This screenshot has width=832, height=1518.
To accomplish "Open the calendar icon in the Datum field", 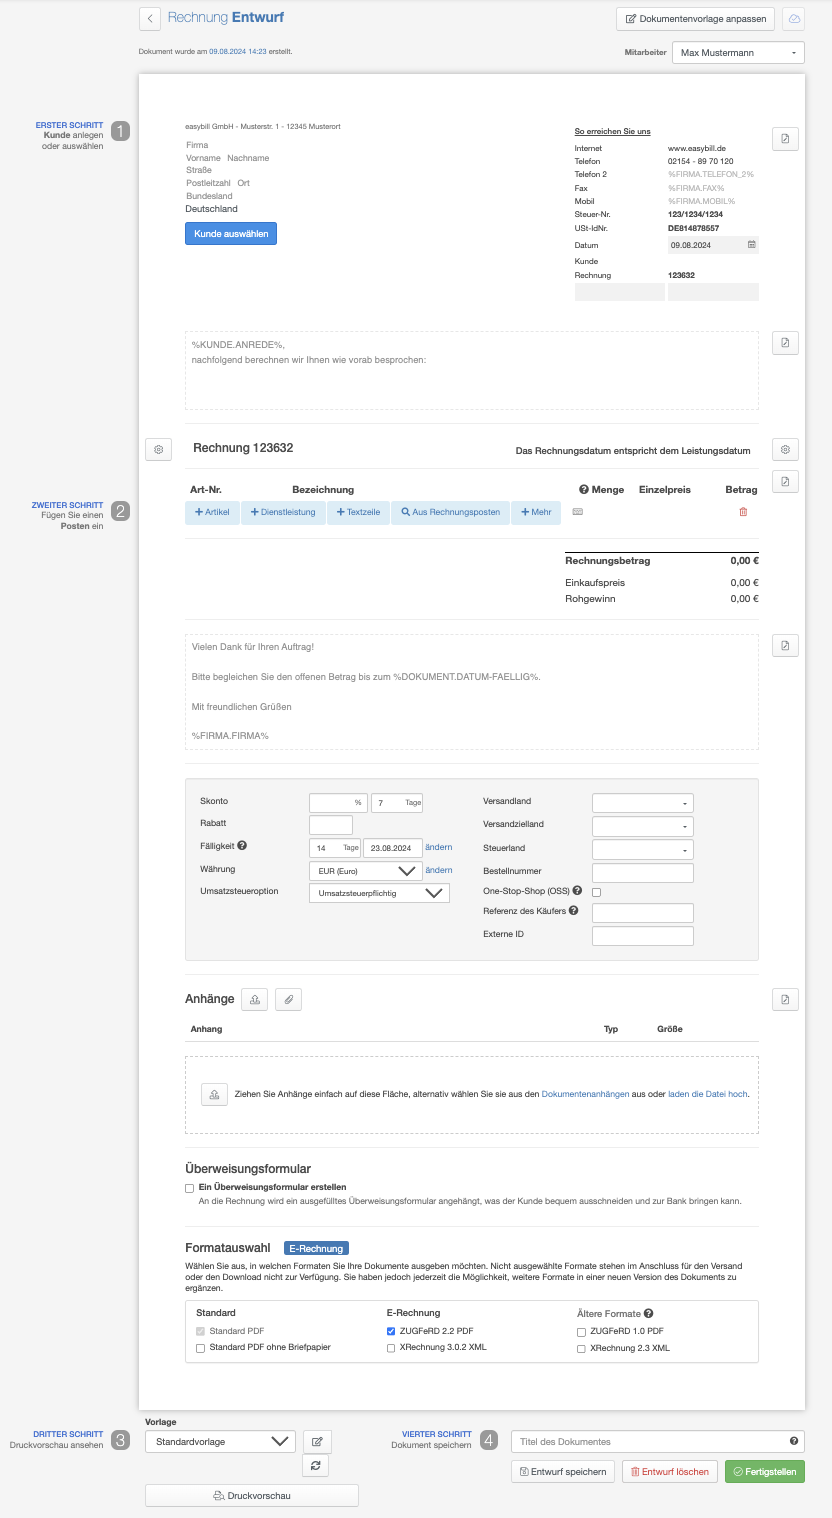I will [751, 244].
